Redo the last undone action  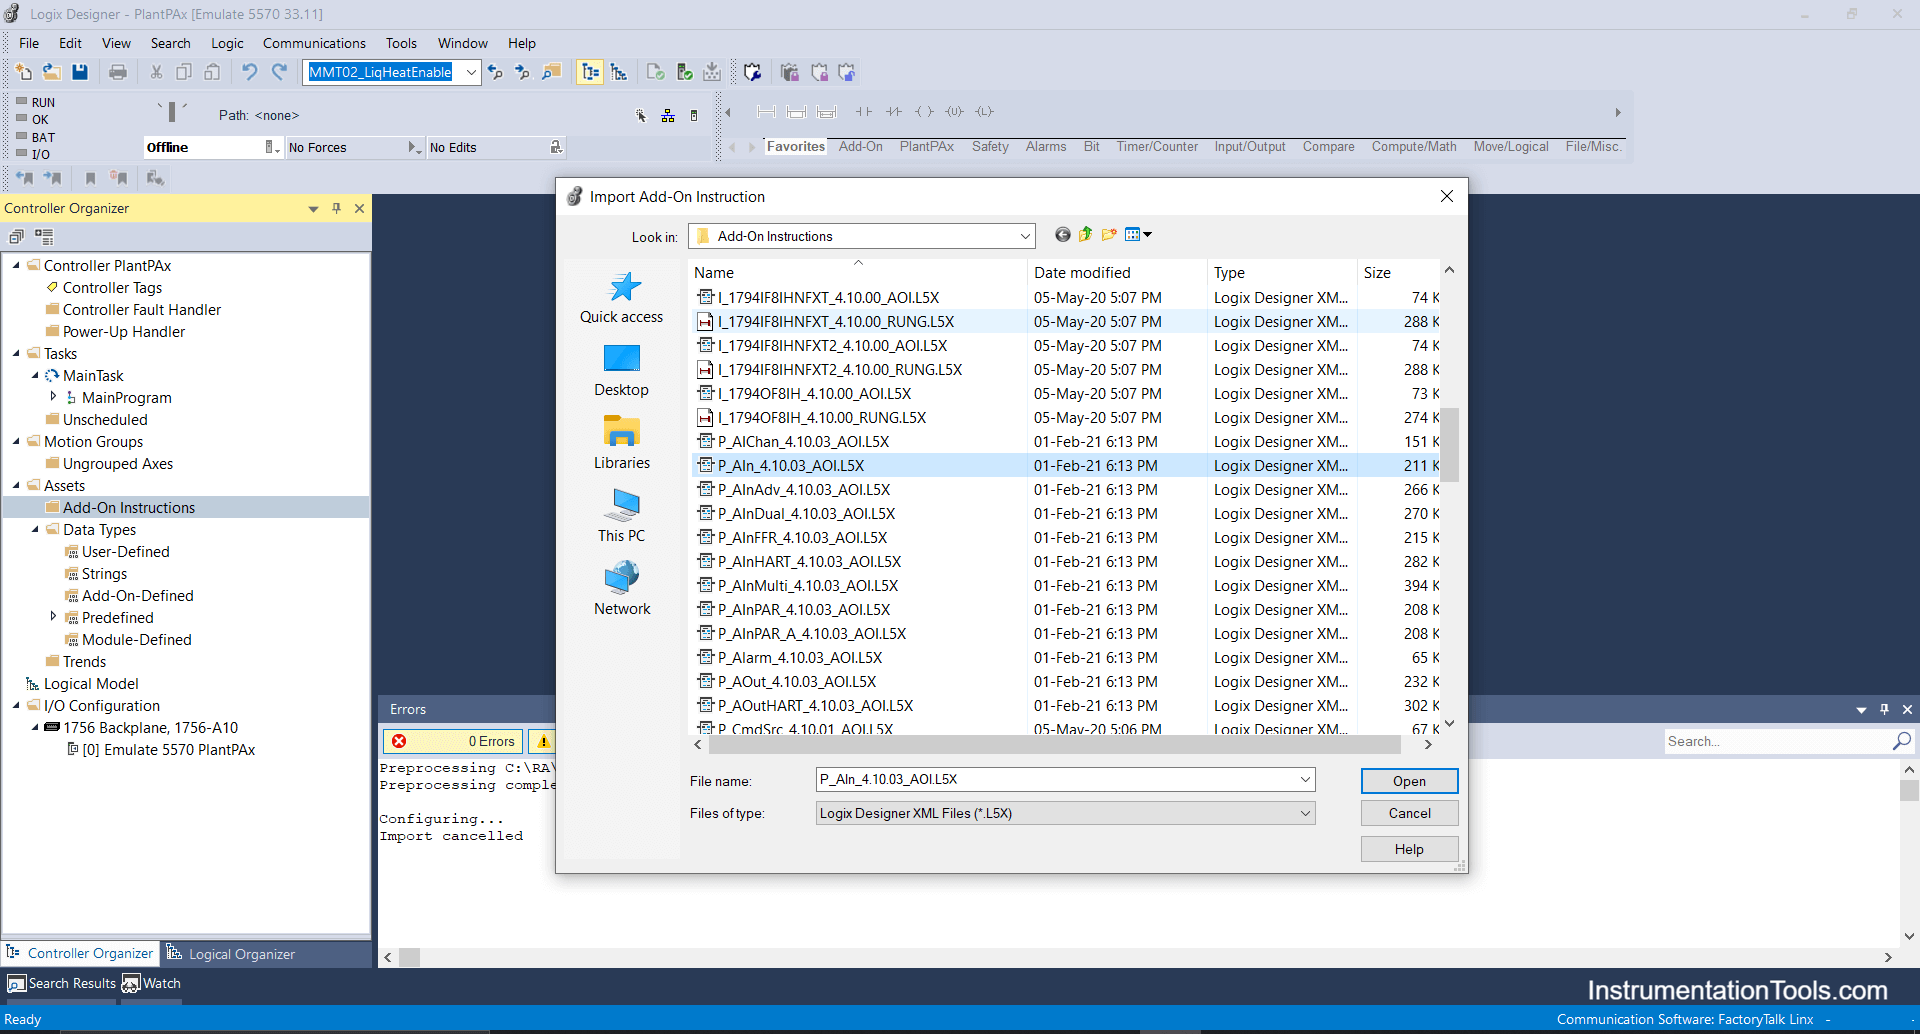pos(280,72)
